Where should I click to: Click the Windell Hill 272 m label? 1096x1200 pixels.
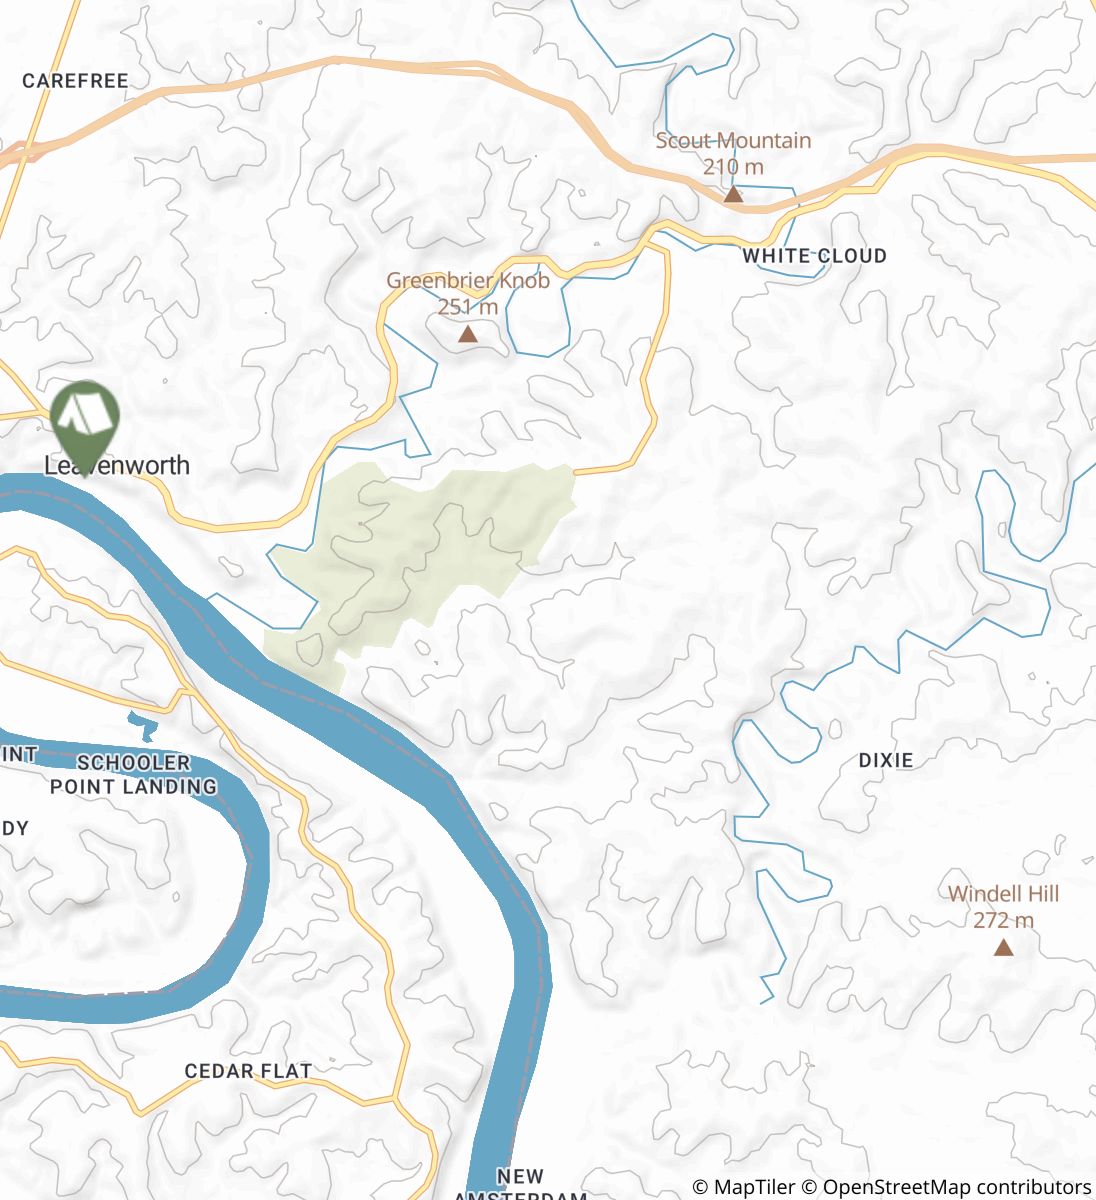[1003, 907]
